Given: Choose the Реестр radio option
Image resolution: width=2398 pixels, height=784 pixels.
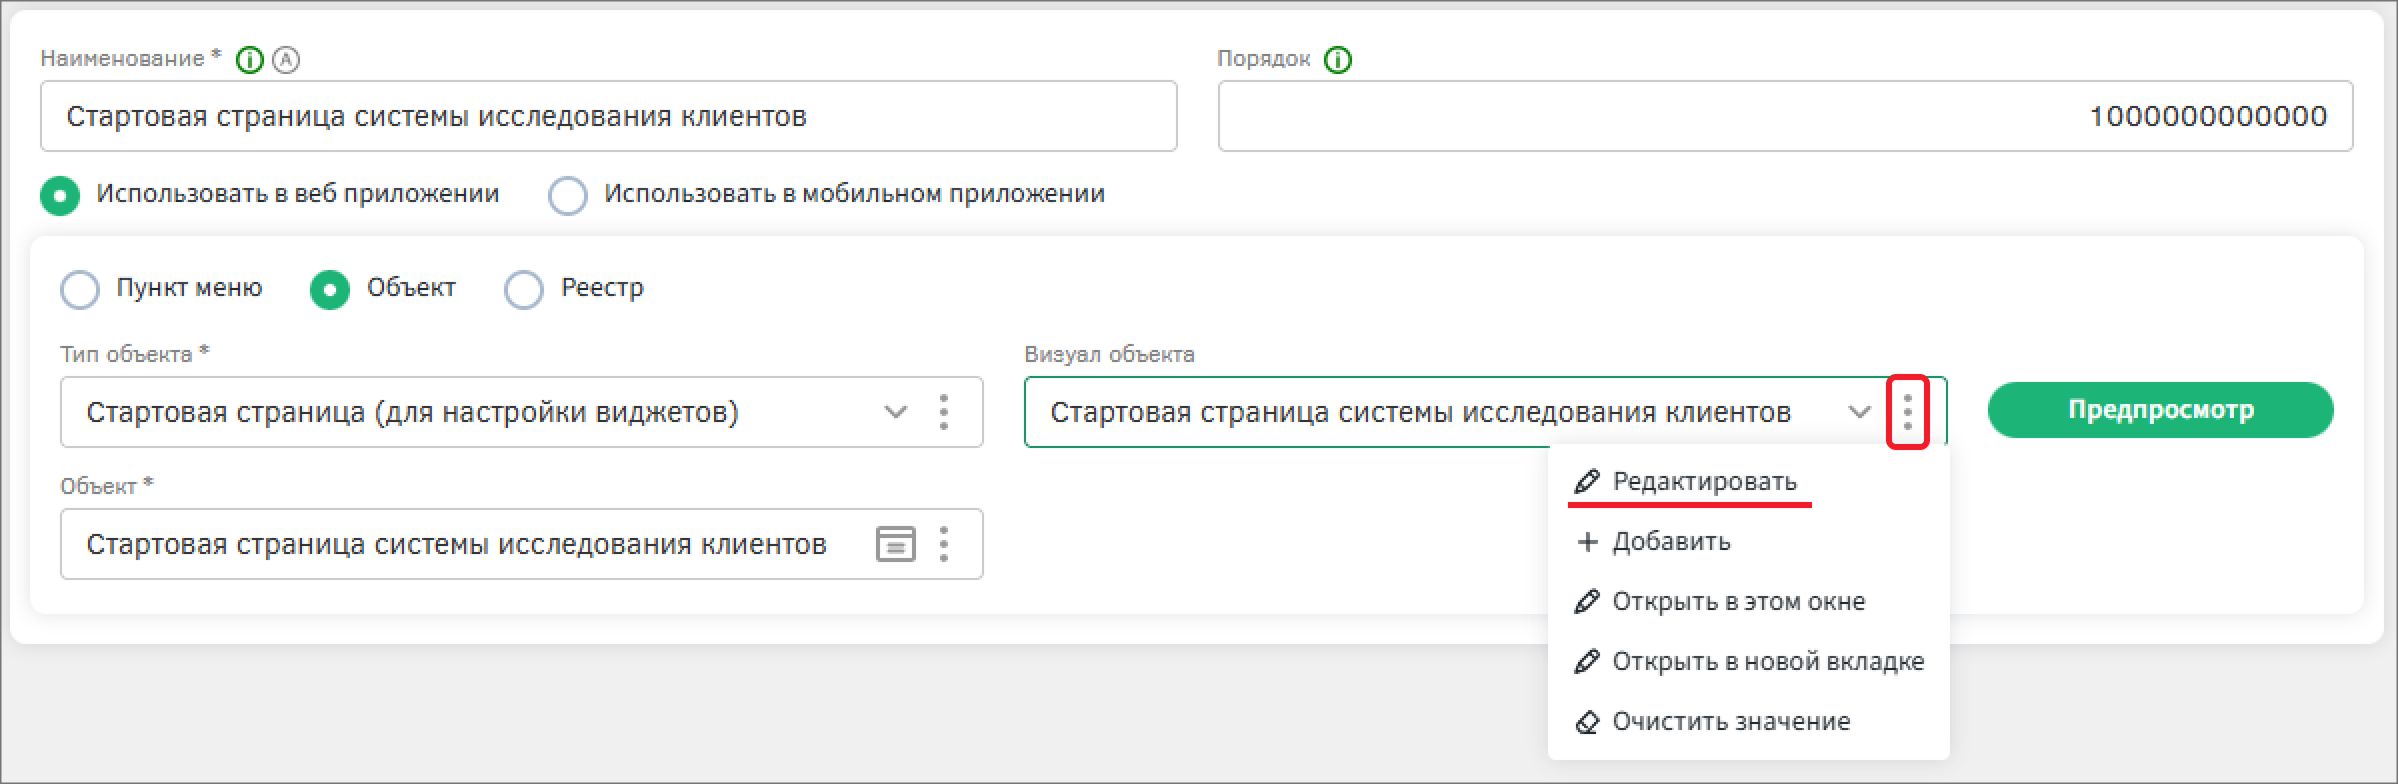Looking at the screenshot, I should tap(524, 289).
